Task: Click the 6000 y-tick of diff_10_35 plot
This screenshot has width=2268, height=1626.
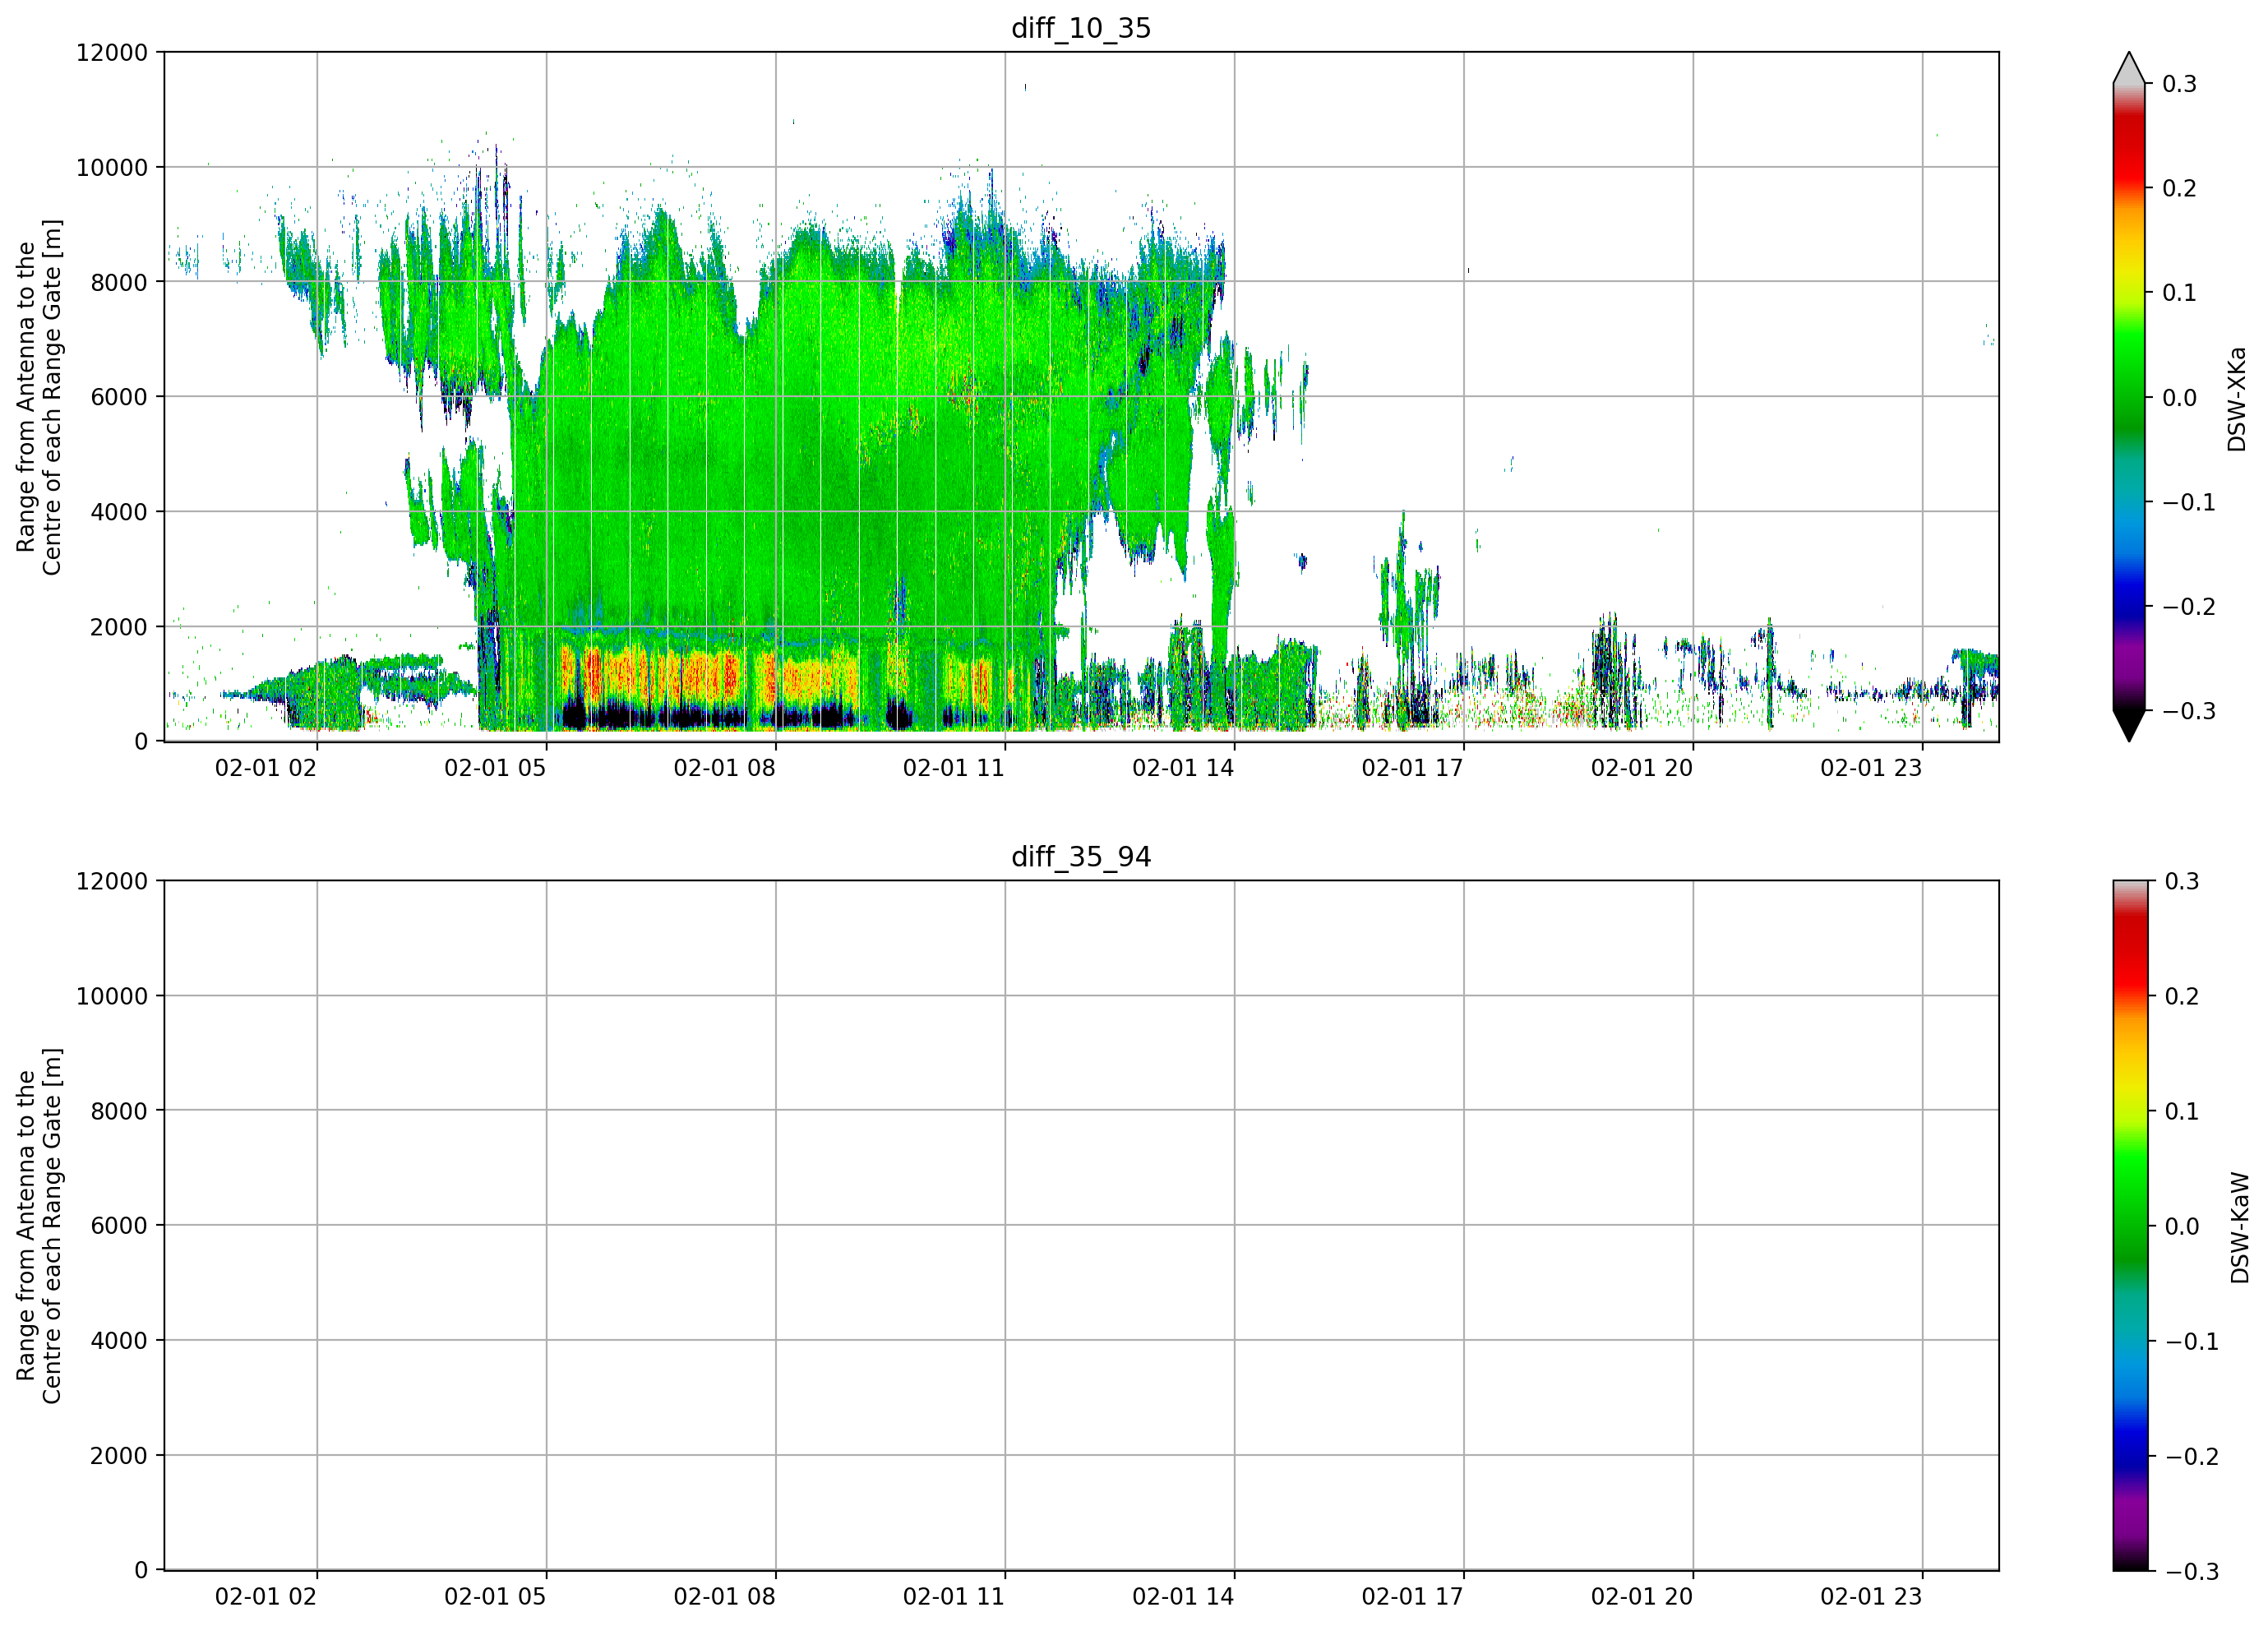Action: (119, 397)
